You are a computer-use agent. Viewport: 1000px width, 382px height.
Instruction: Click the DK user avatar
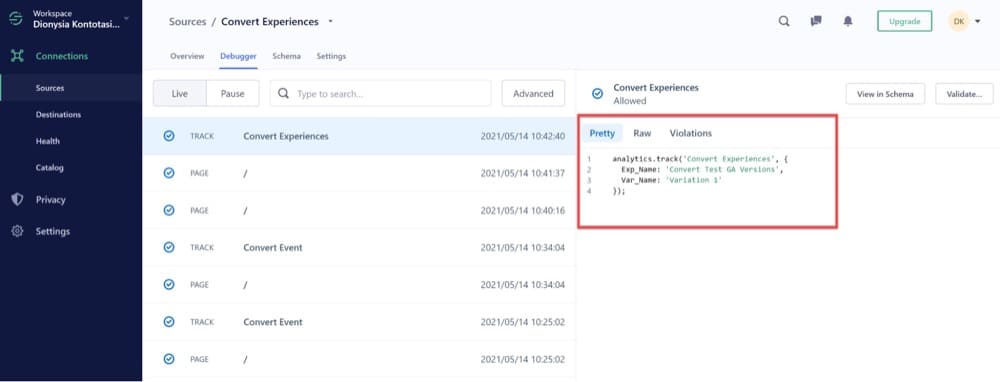(x=959, y=21)
